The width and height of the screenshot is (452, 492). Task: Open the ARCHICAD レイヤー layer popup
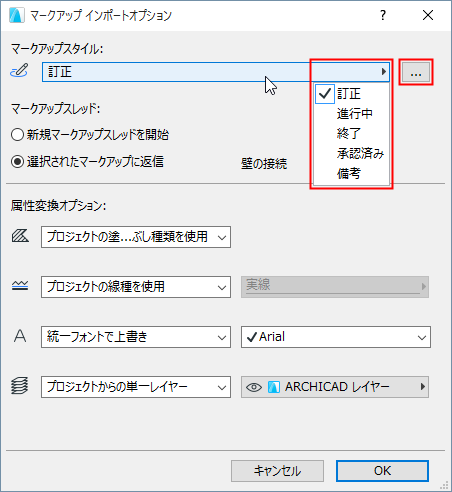click(335, 387)
